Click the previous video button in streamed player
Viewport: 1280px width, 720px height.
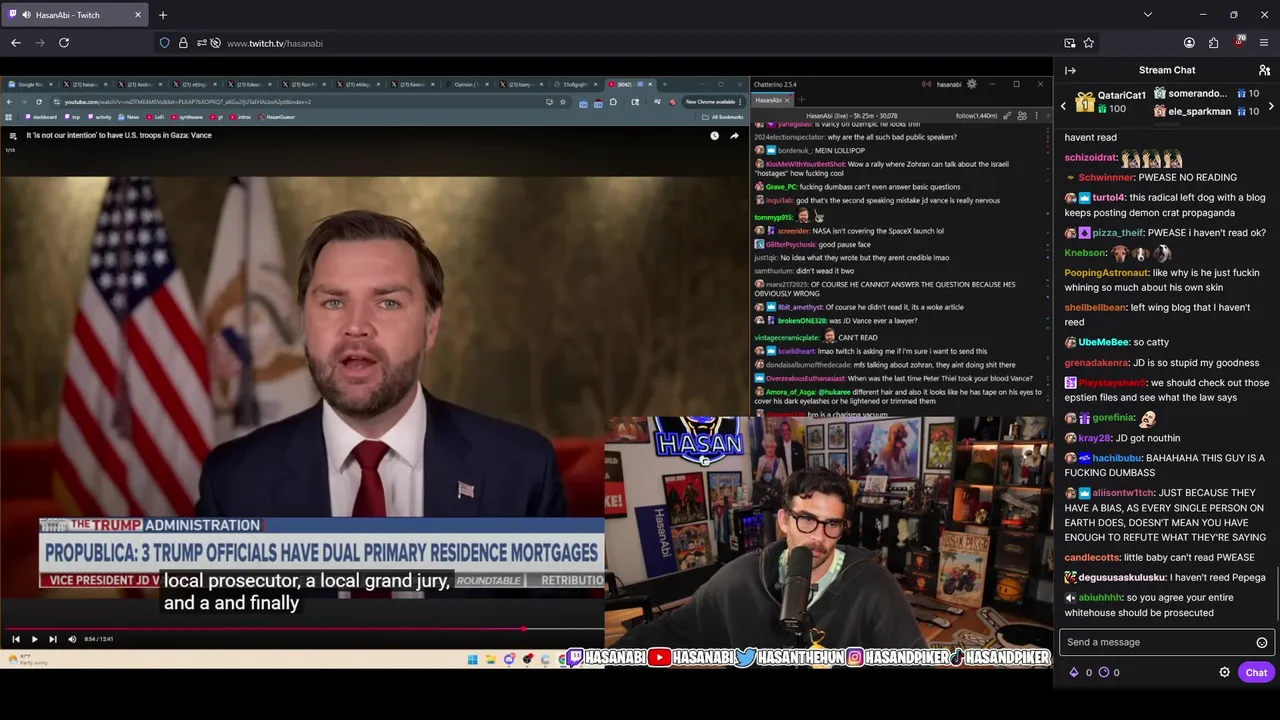(x=15, y=639)
